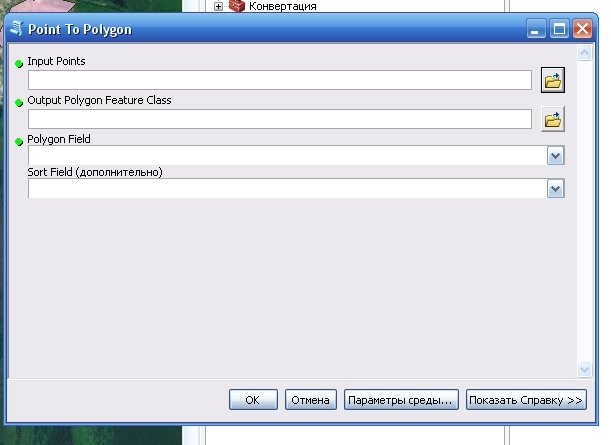Click the OK button

click(x=253, y=400)
